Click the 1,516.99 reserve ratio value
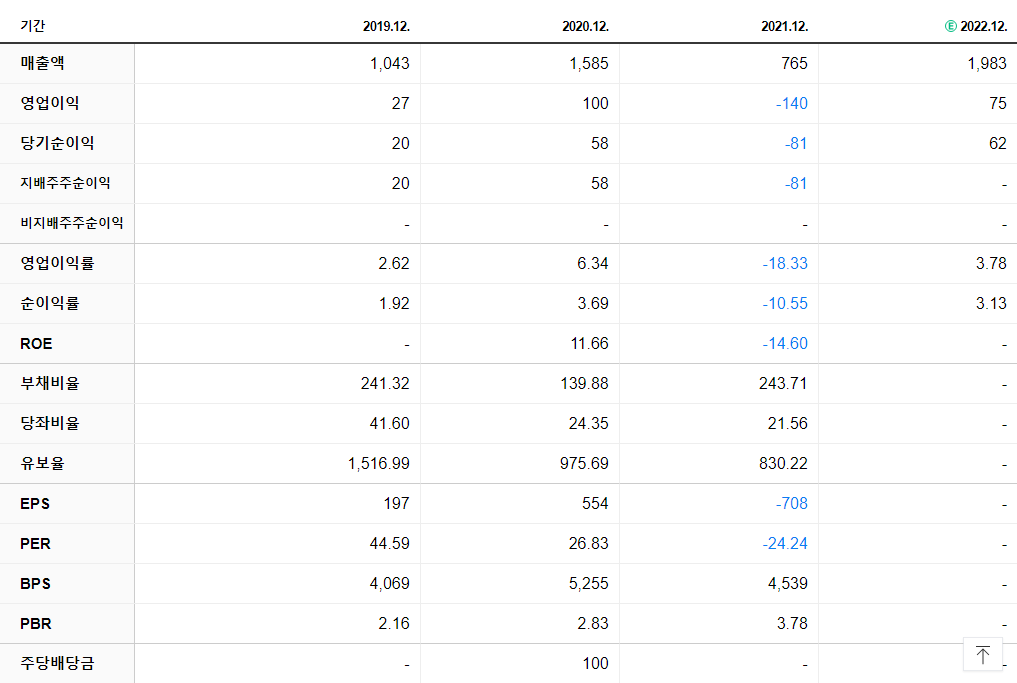Screen dimensions: 1017x683 tap(378, 464)
